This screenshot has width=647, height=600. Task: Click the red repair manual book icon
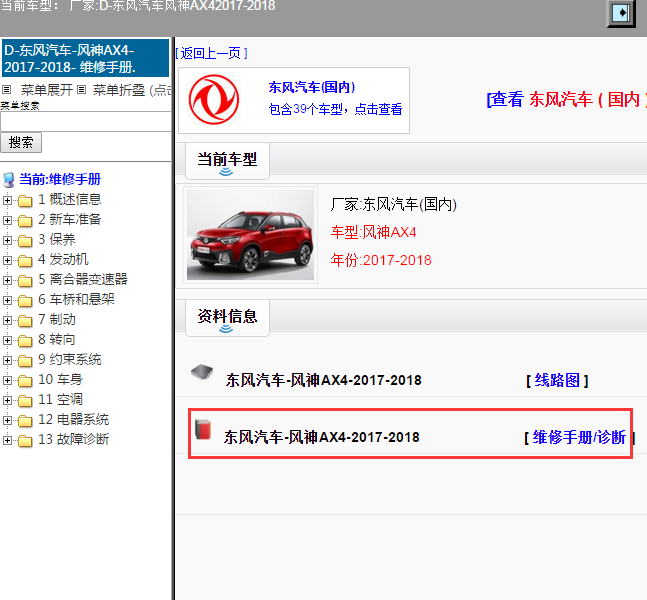click(203, 430)
